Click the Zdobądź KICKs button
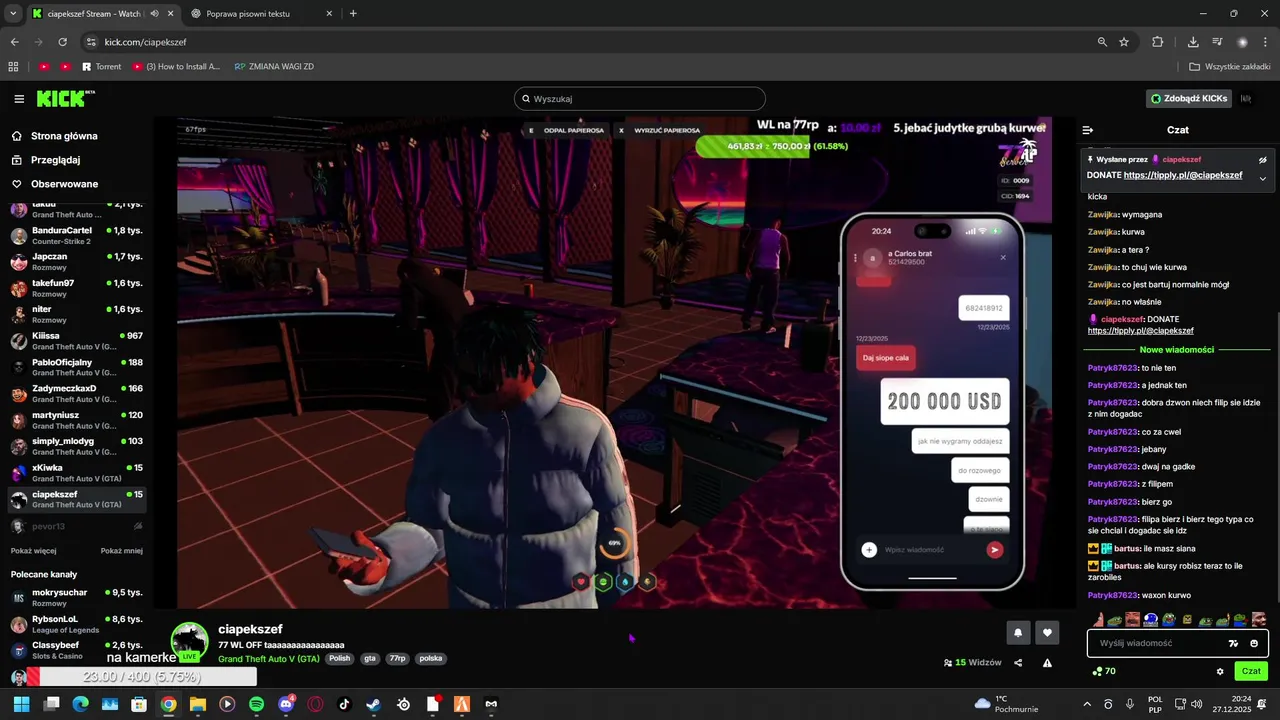The width and height of the screenshot is (1280, 720). point(1189,99)
